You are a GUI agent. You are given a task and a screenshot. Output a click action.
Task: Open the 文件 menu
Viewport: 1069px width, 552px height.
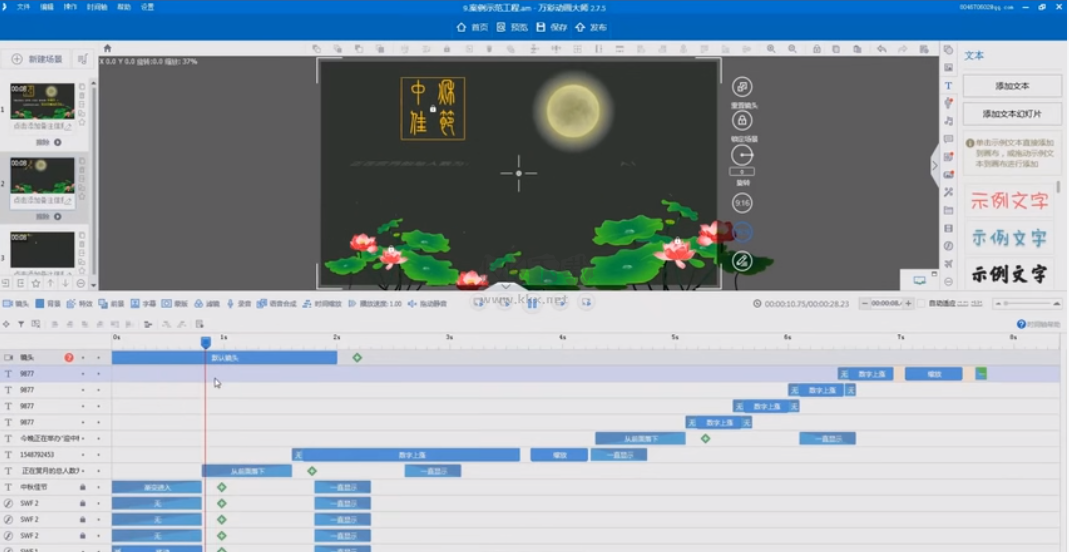point(23,7)
